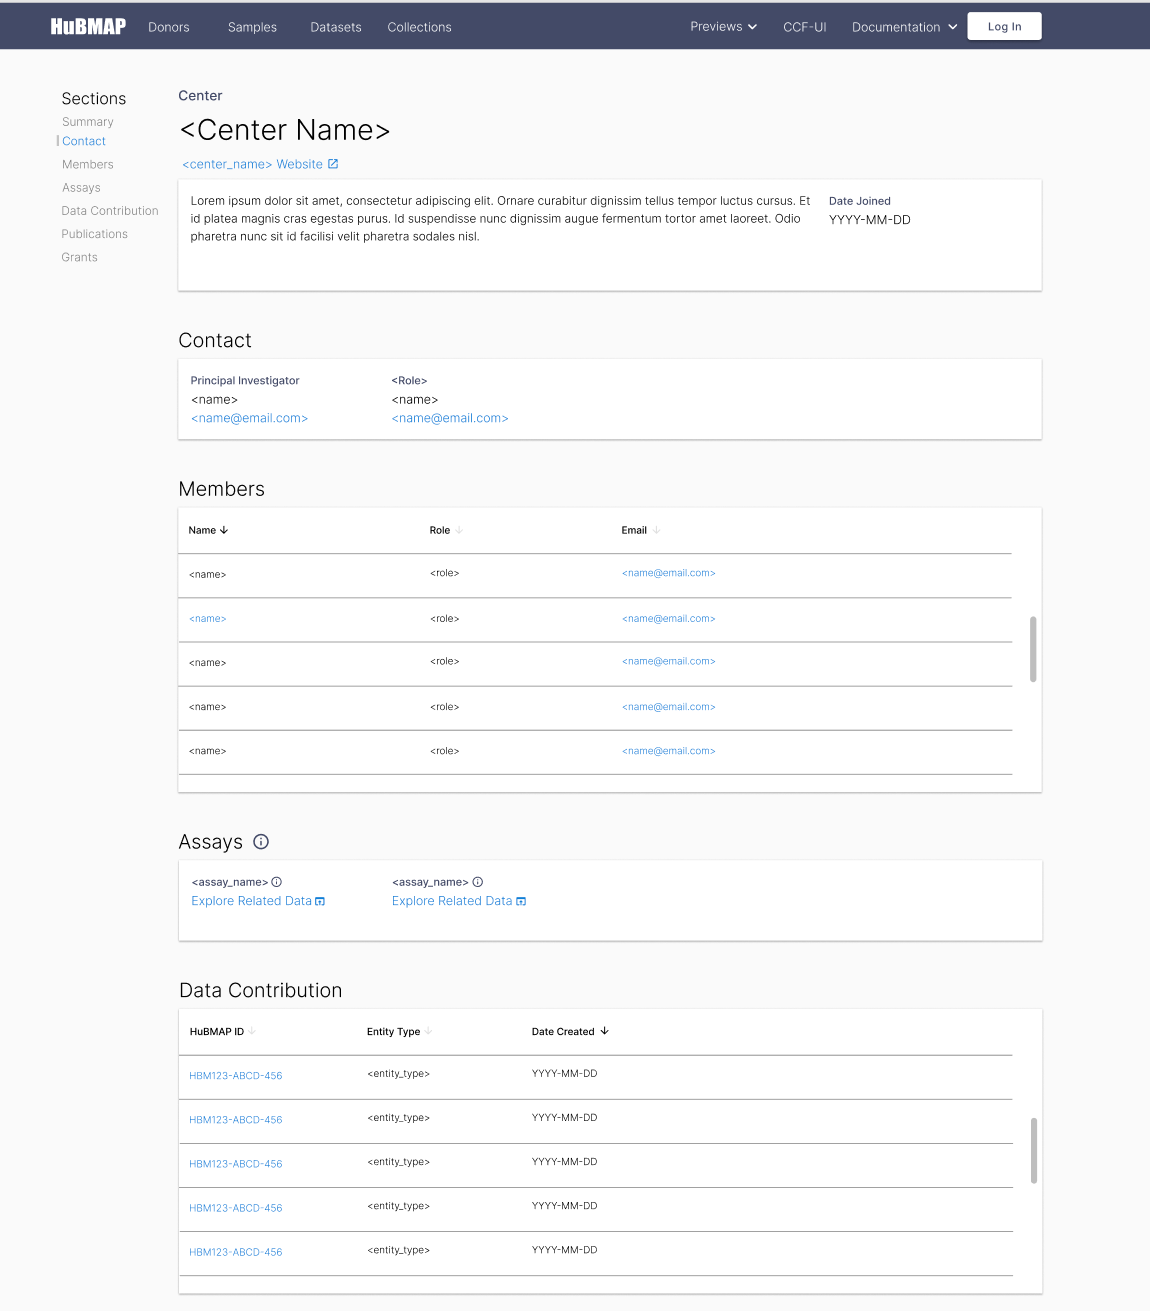Select the Date Joined YYYY-MM-DD value

coord(870,220)
